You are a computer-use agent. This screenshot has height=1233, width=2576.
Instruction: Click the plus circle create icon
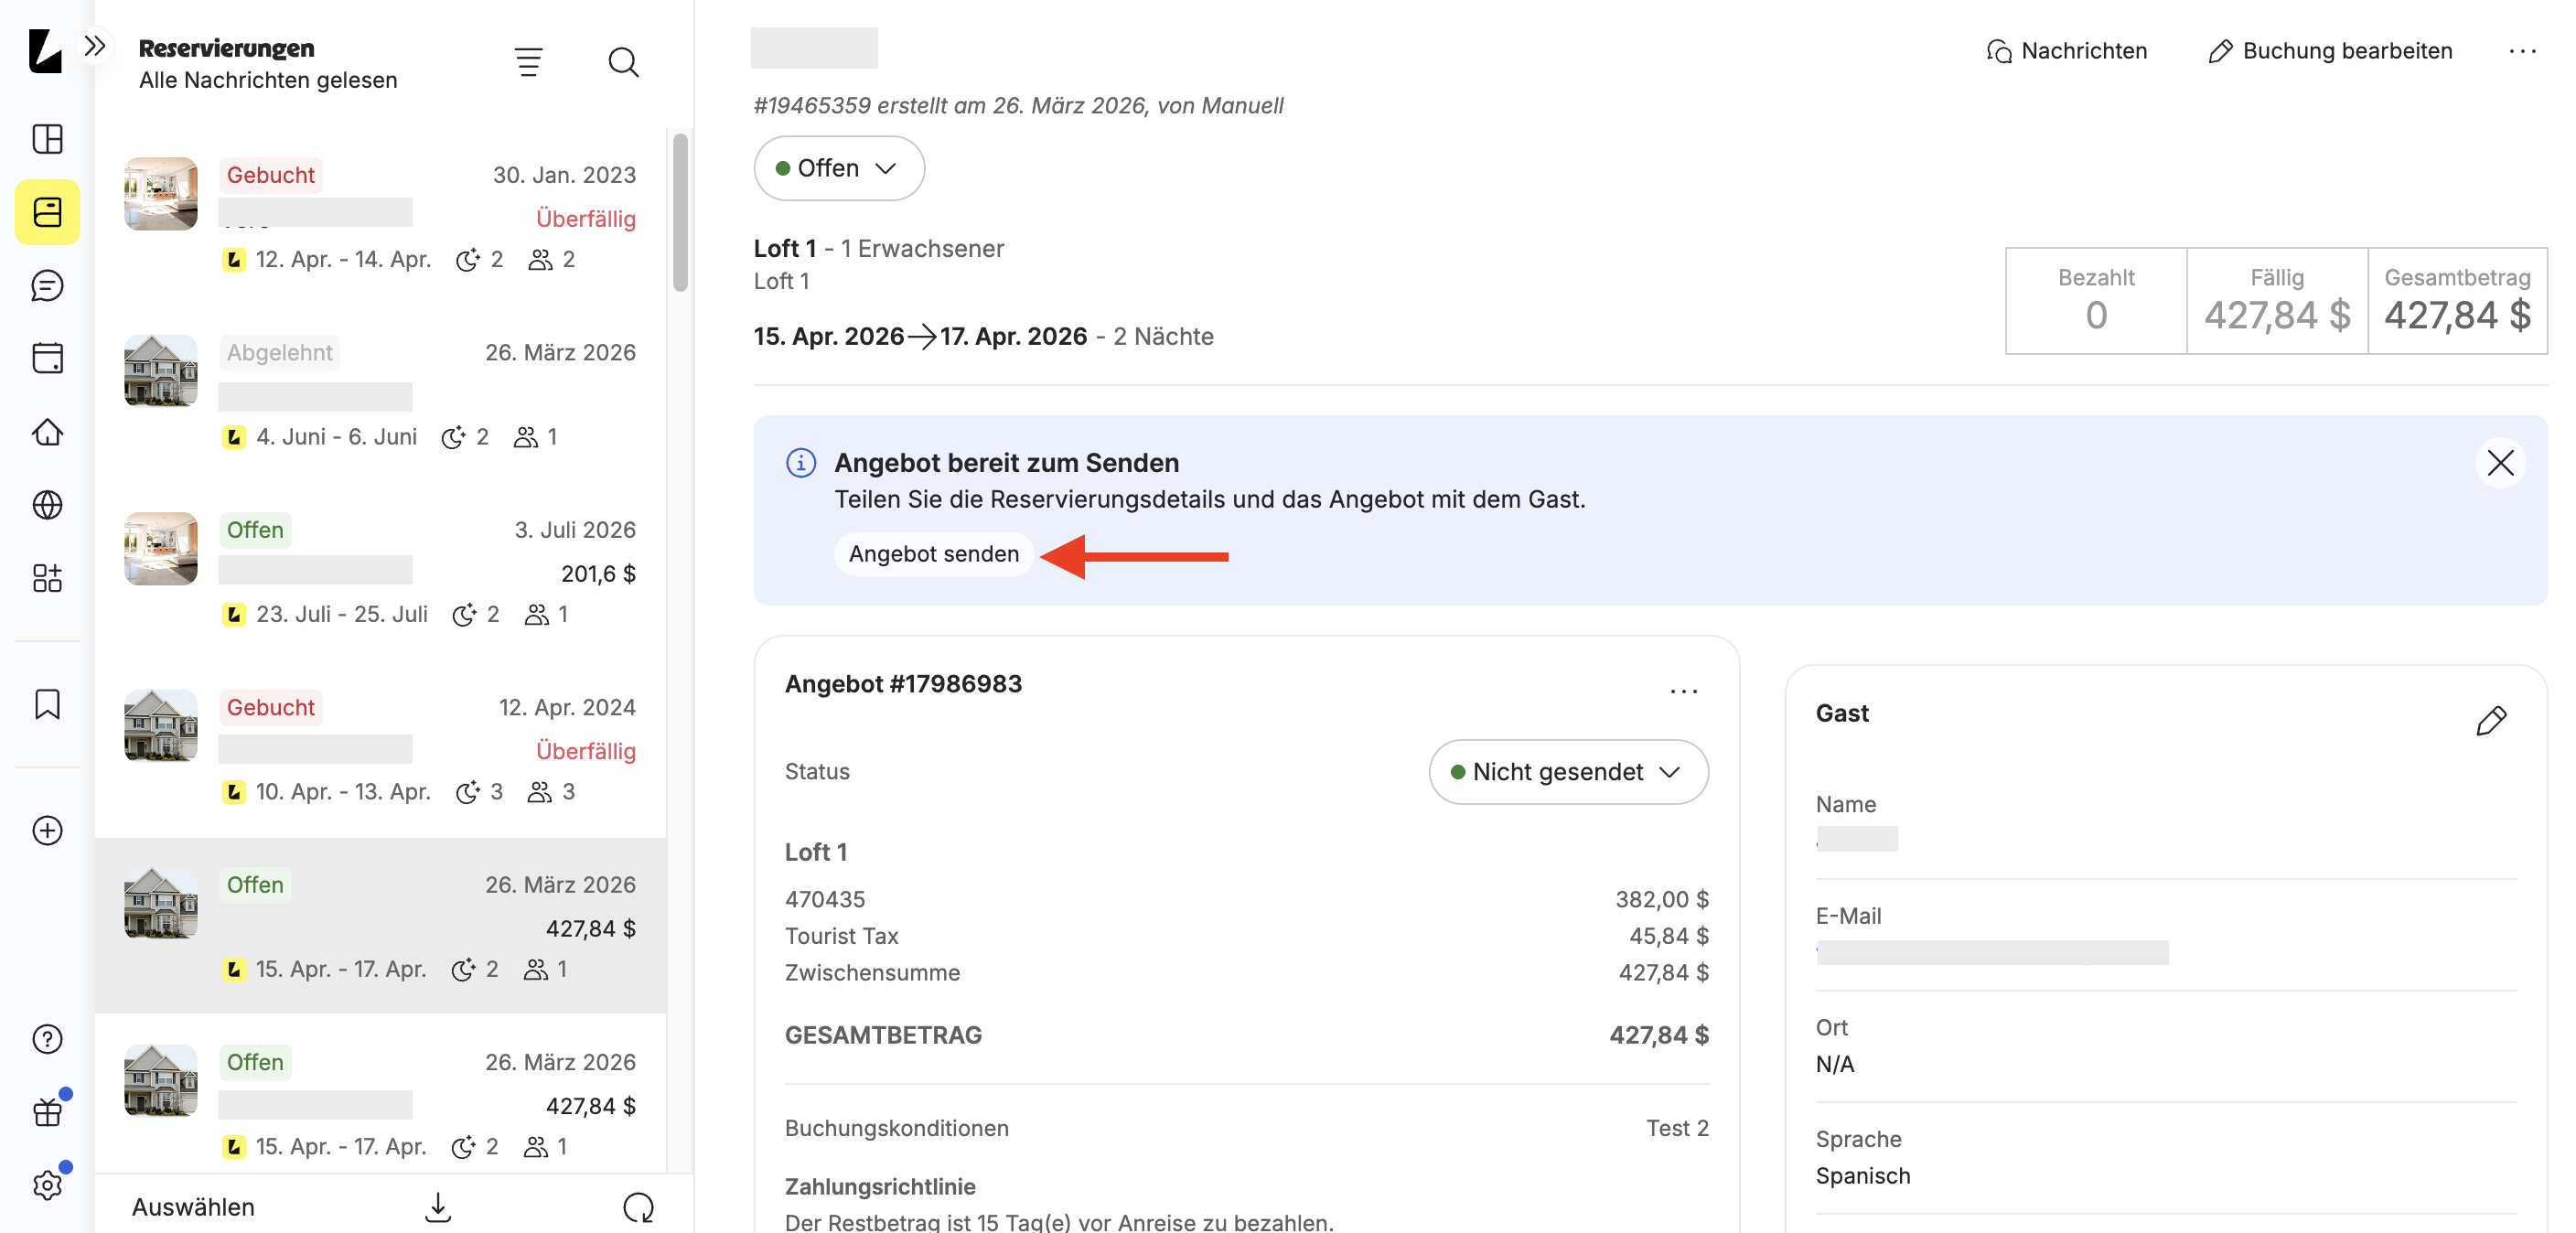click(x=47, y=831)
